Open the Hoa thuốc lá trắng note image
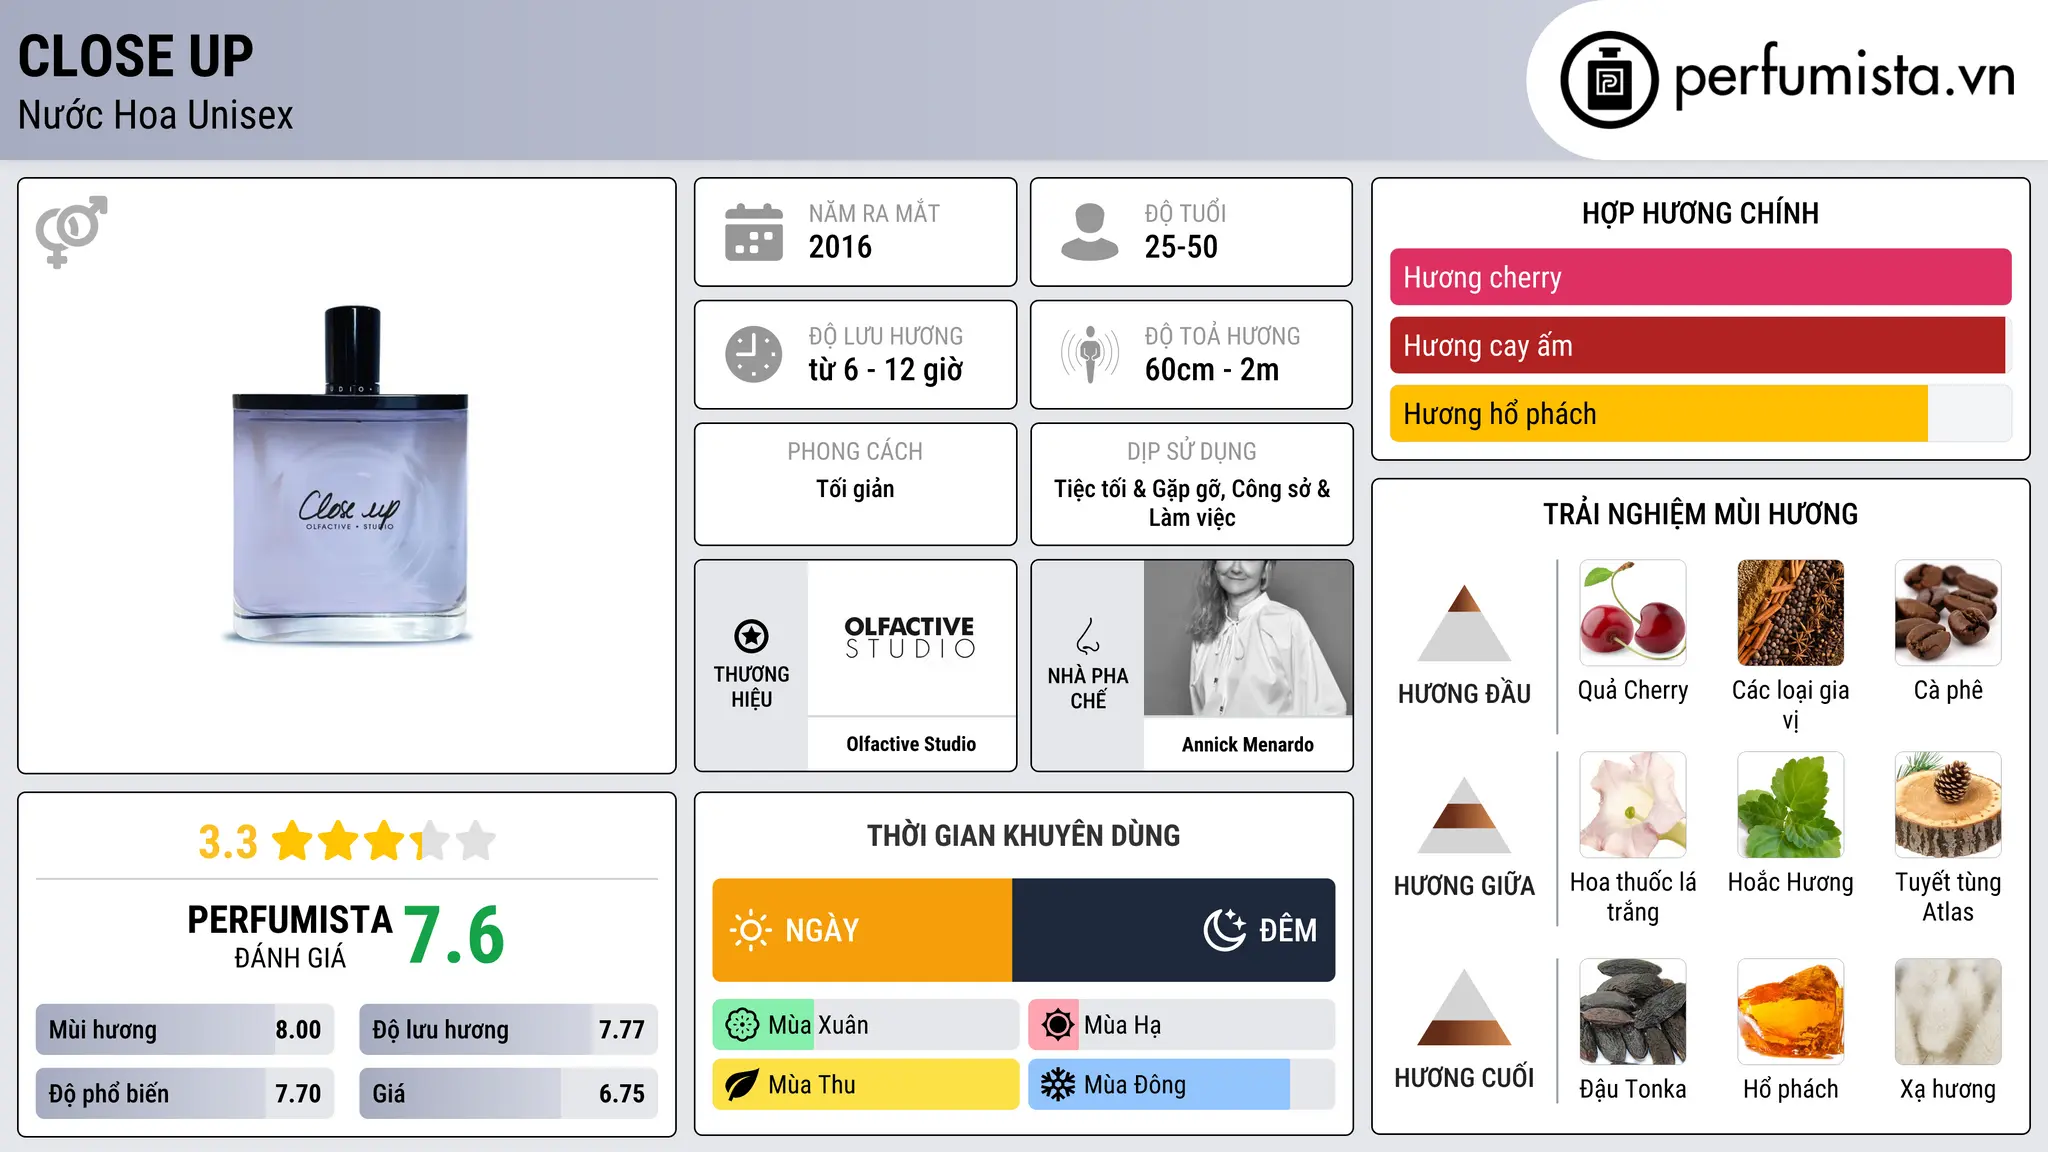 click(x=1633, y=805)
